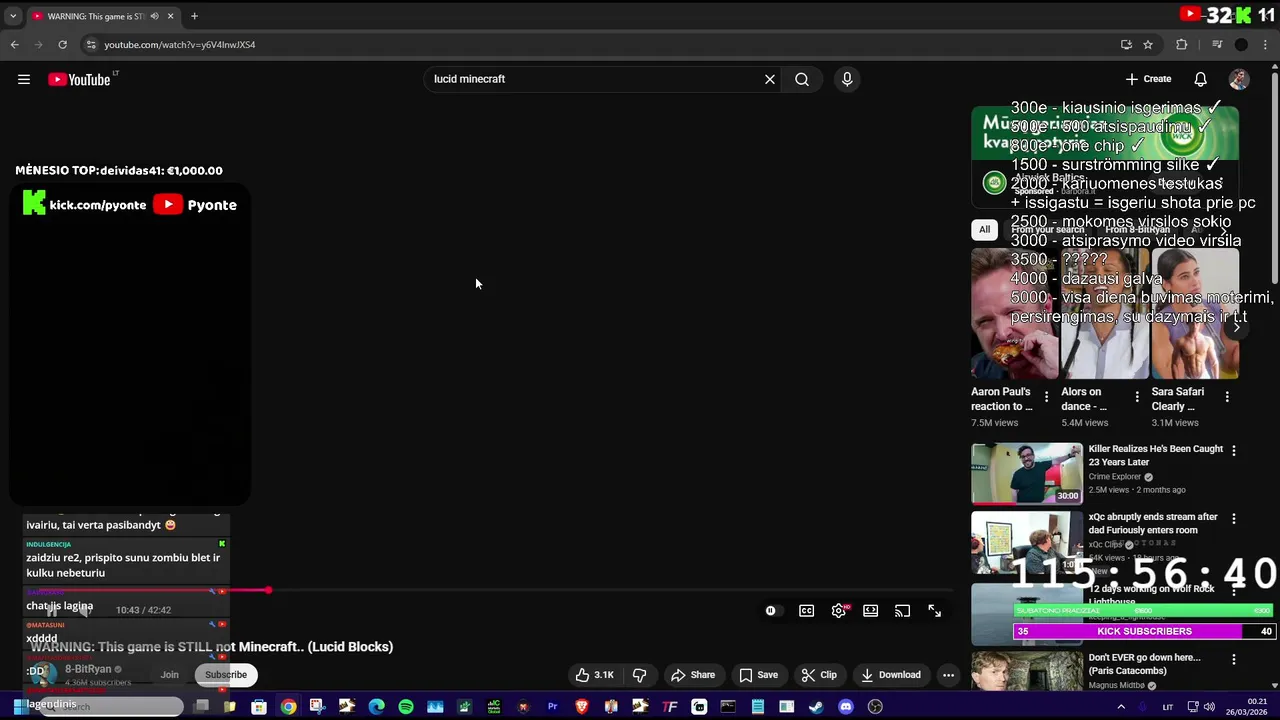Download the video
Screen dimensions: 1280x720
pyautogui.click(x=891, y=675)
